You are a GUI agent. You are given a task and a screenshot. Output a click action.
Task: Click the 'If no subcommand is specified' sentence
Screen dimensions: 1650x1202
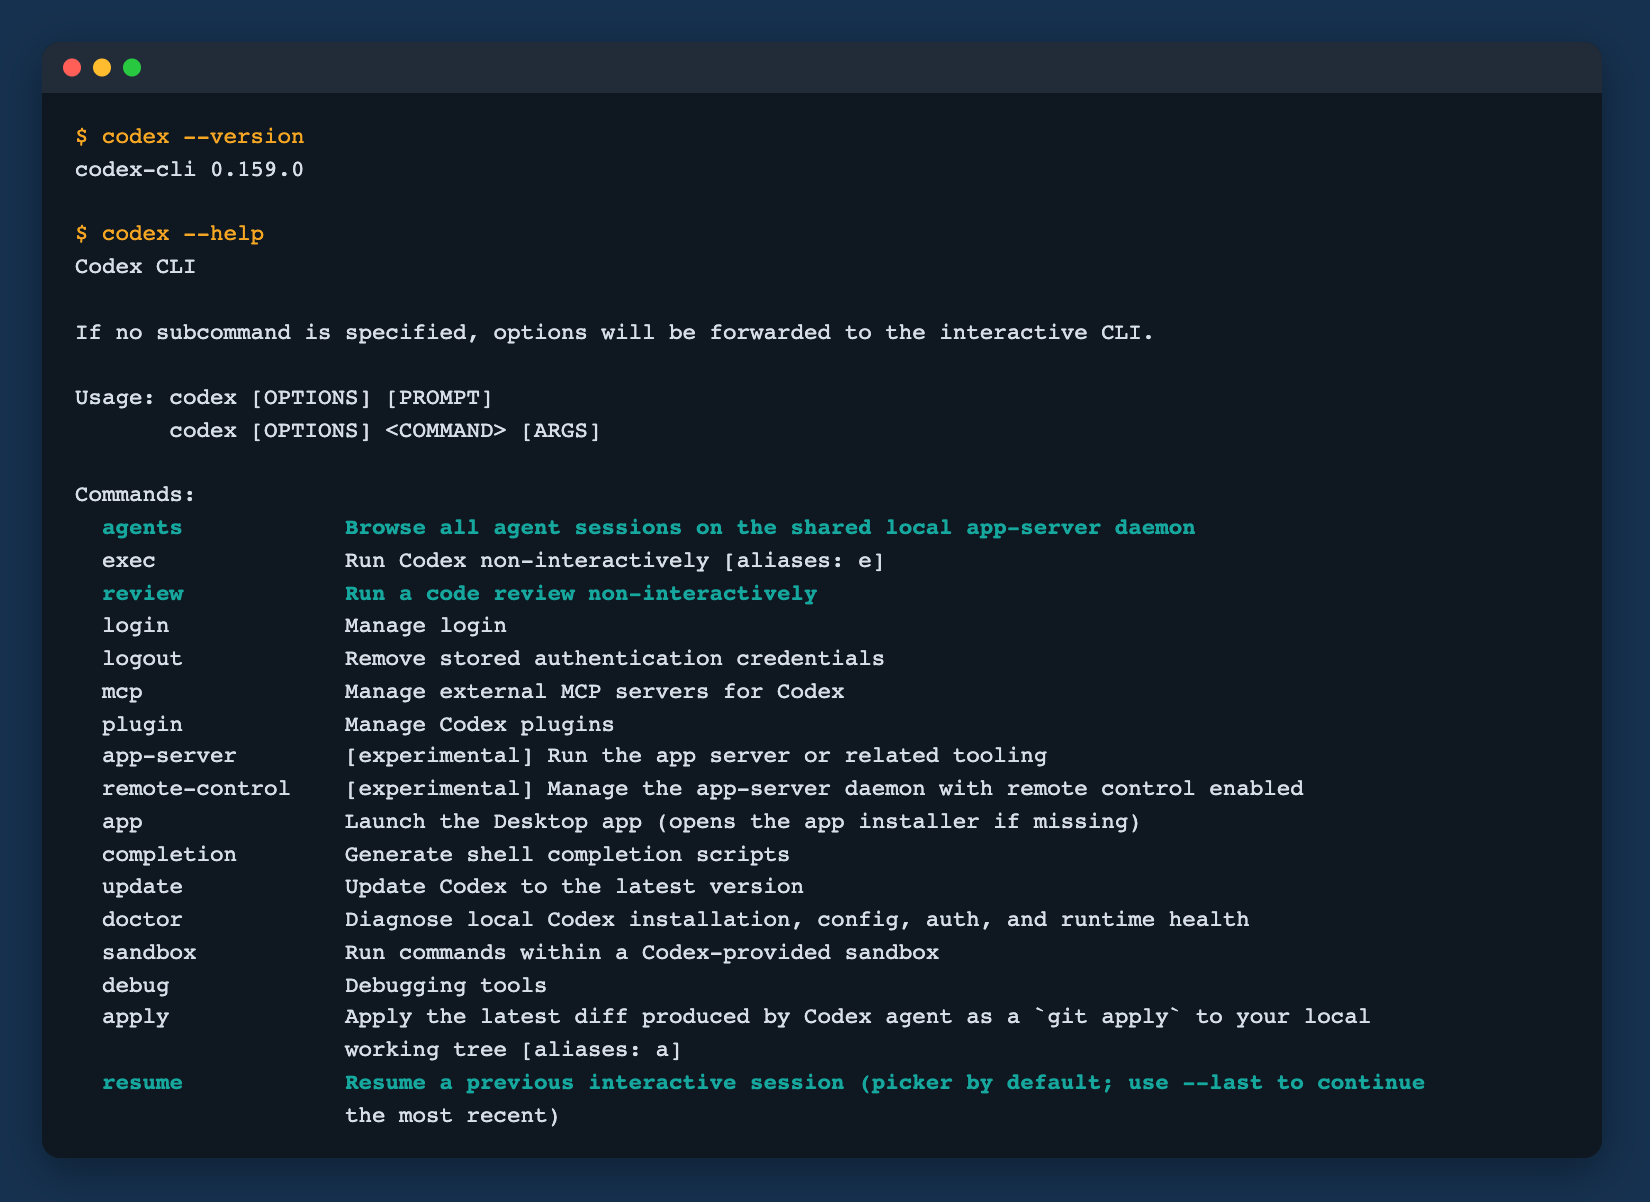[615, 332]
